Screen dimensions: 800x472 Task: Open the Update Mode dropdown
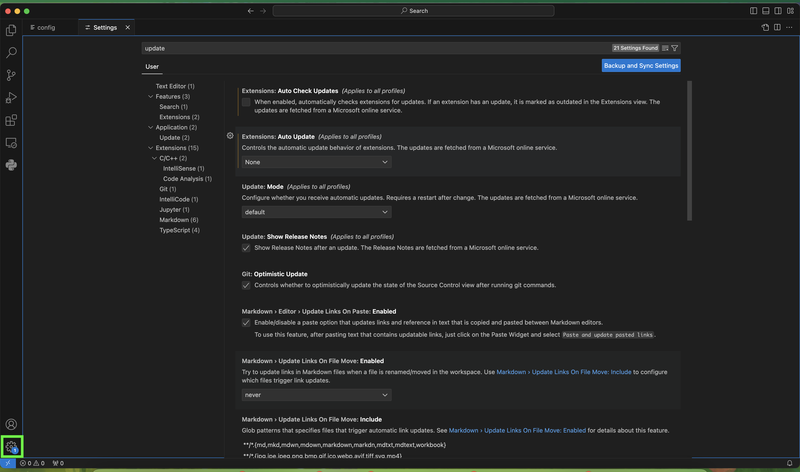tap(316, 212)
